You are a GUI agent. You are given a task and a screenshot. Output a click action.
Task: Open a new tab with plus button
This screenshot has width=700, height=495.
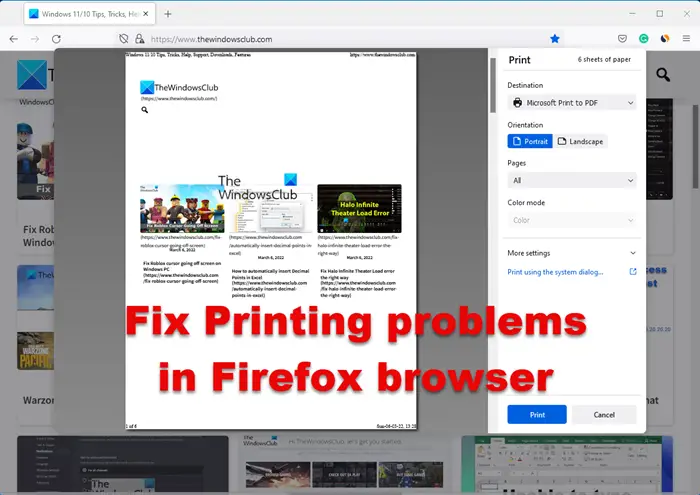(x=168, y=14)
